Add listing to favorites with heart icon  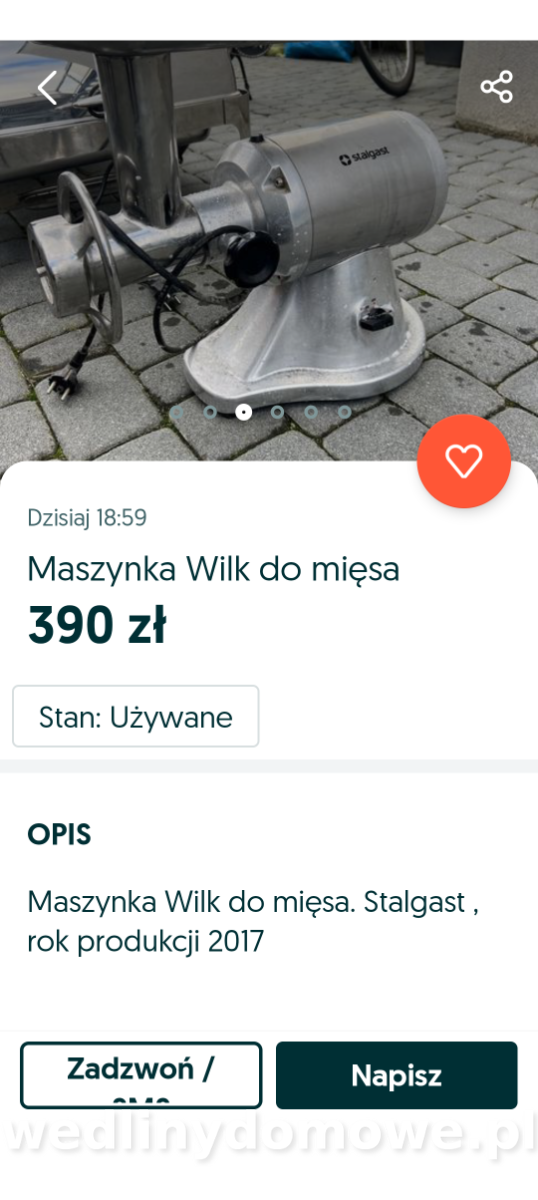[x=464, y=461]
